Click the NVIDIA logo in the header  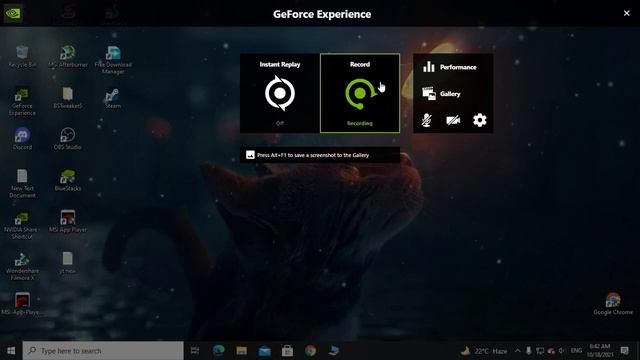(13, 13)
